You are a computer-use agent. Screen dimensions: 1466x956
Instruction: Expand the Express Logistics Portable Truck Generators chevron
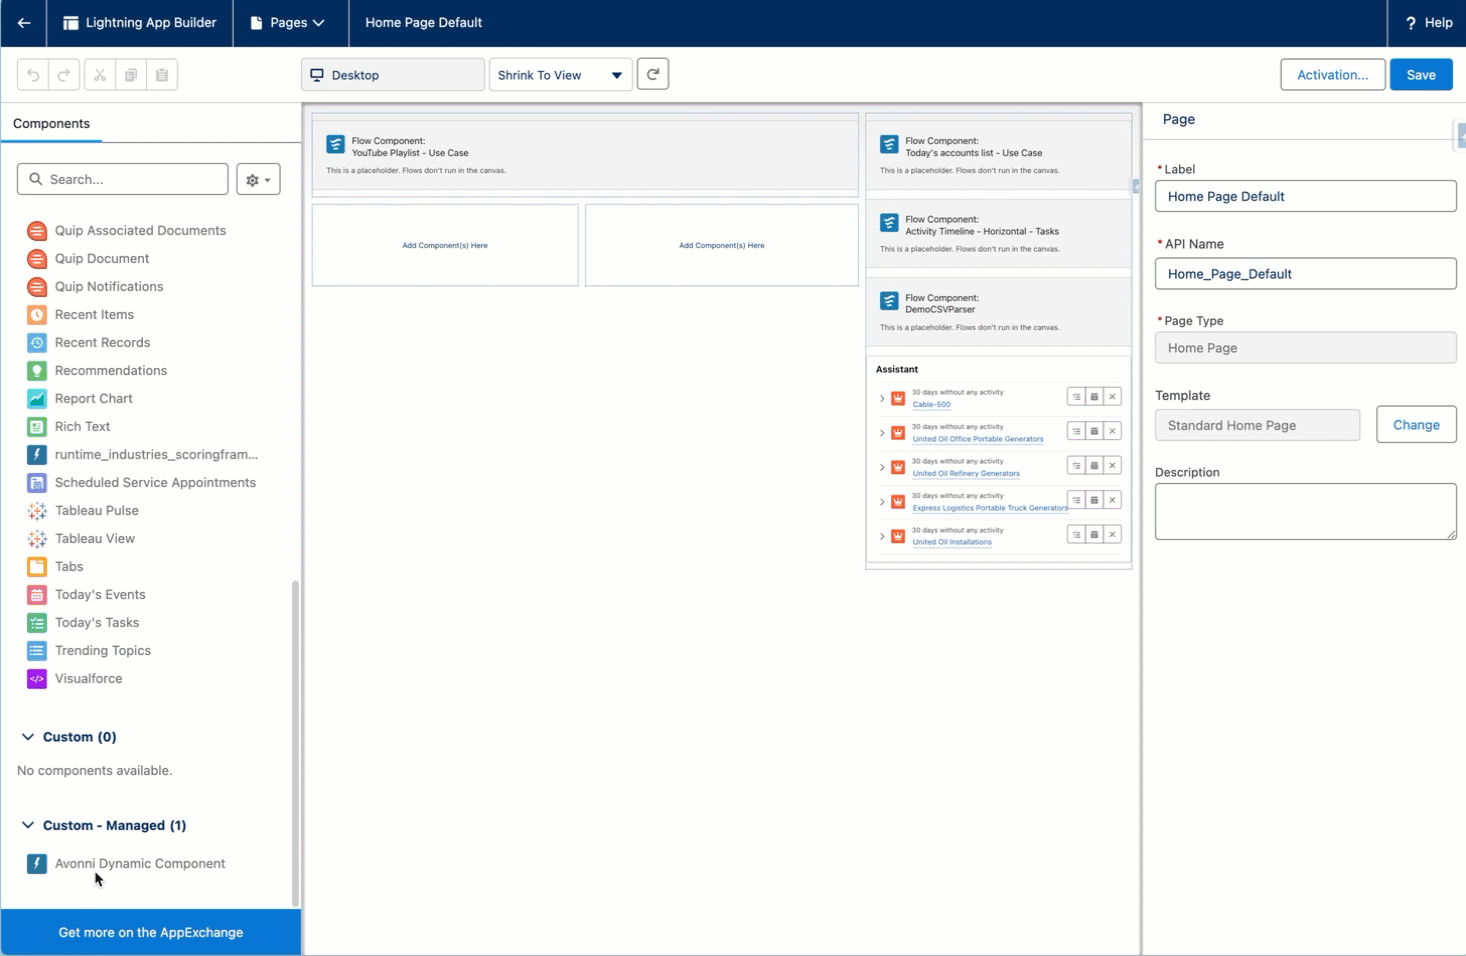pyautogui.click(x=882, y=502)
